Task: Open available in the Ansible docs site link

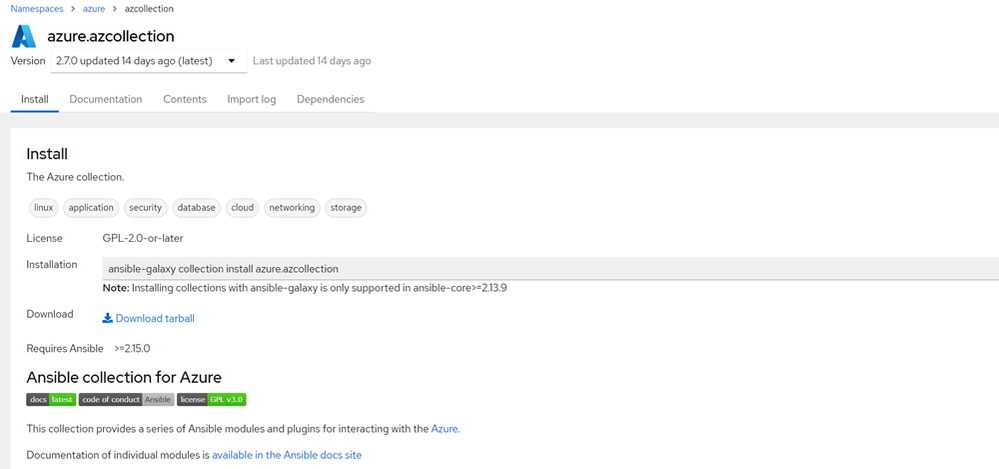Action: 287,455
